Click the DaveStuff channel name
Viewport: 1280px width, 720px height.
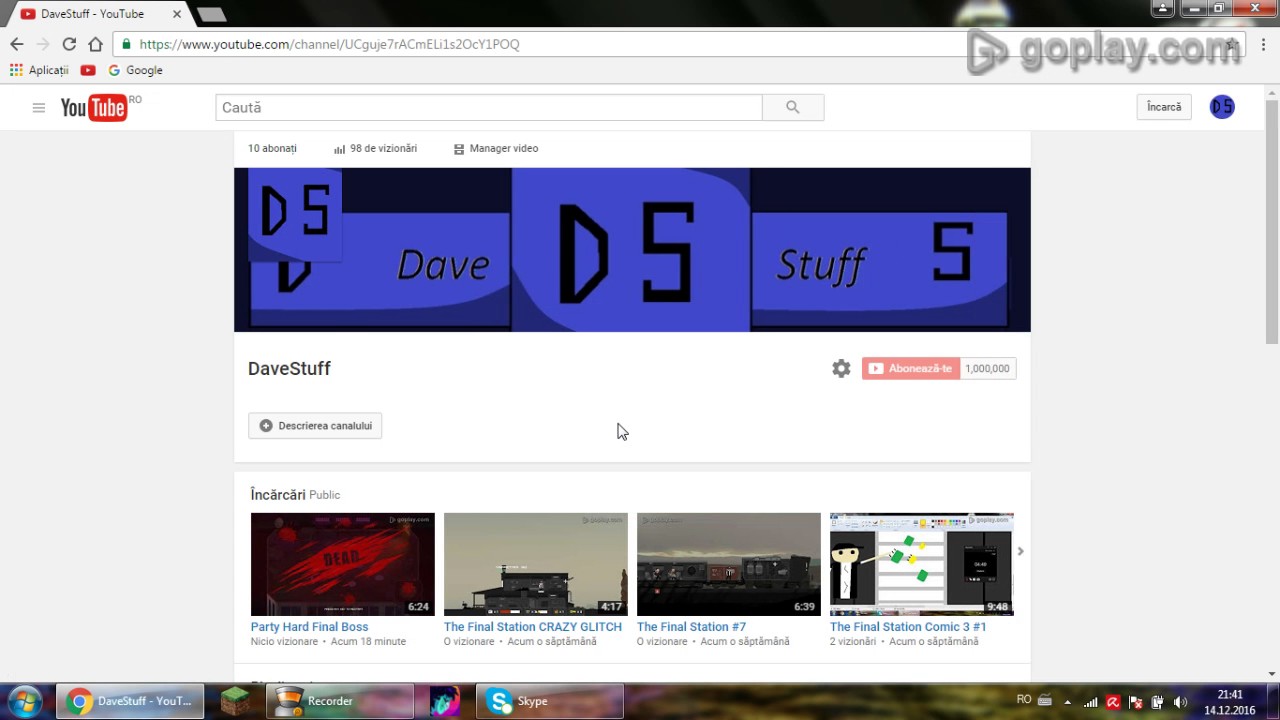point(289,368)
